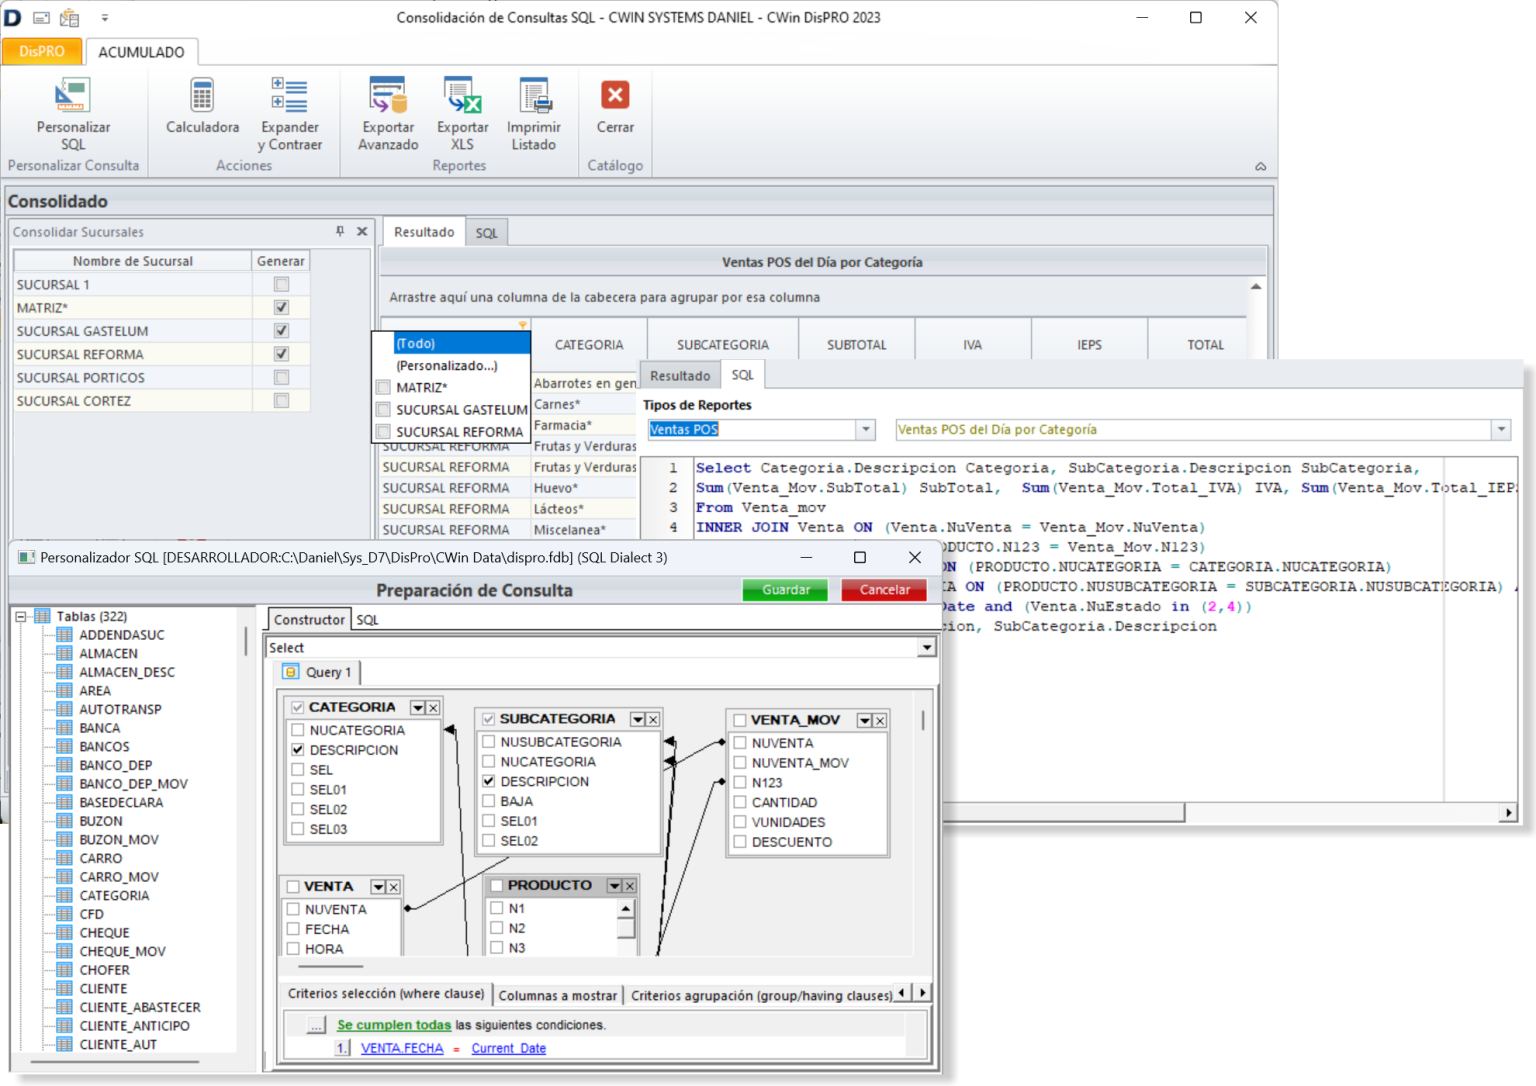Collapse the Tablas (322) tree node
Image resolution: width=1536 pixels, height=1086 pixels.
21,617
